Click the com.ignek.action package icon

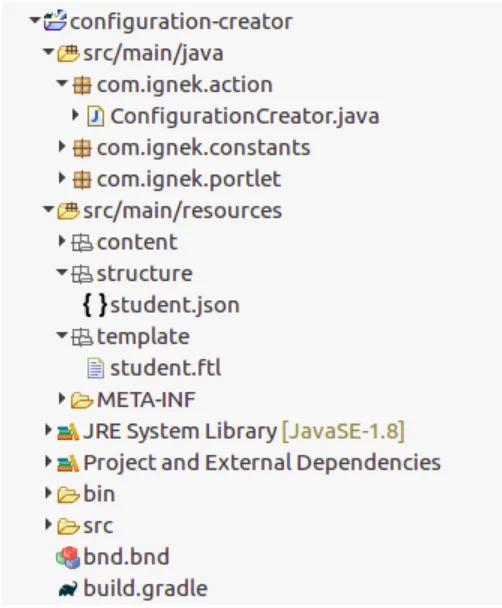82,85
